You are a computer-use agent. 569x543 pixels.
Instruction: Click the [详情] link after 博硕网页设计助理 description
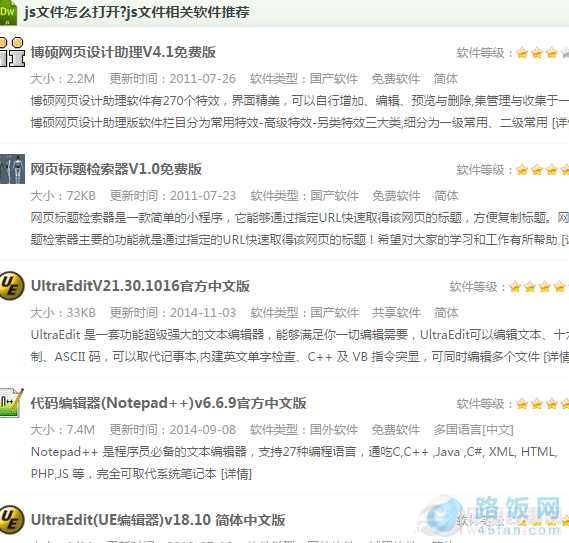560,123
